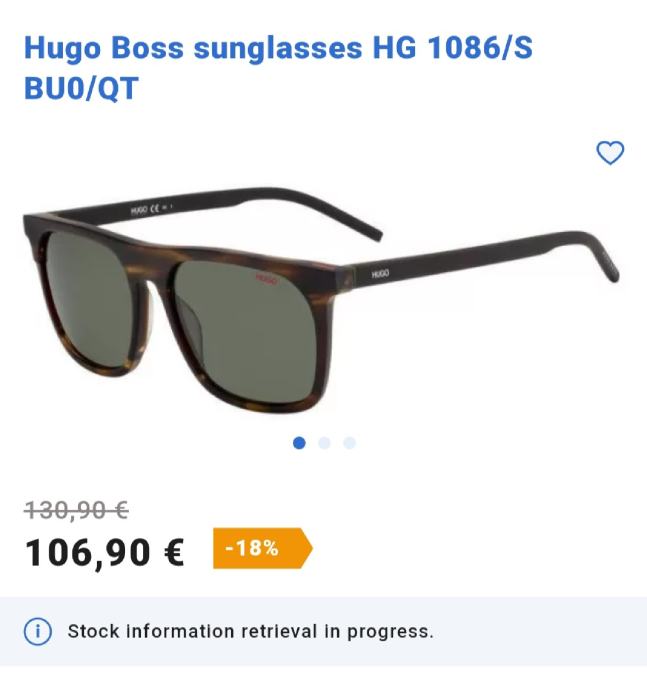The image size is (647, 690).
Task: Click the HG 1086/S model number
Action: coord(453,48)
